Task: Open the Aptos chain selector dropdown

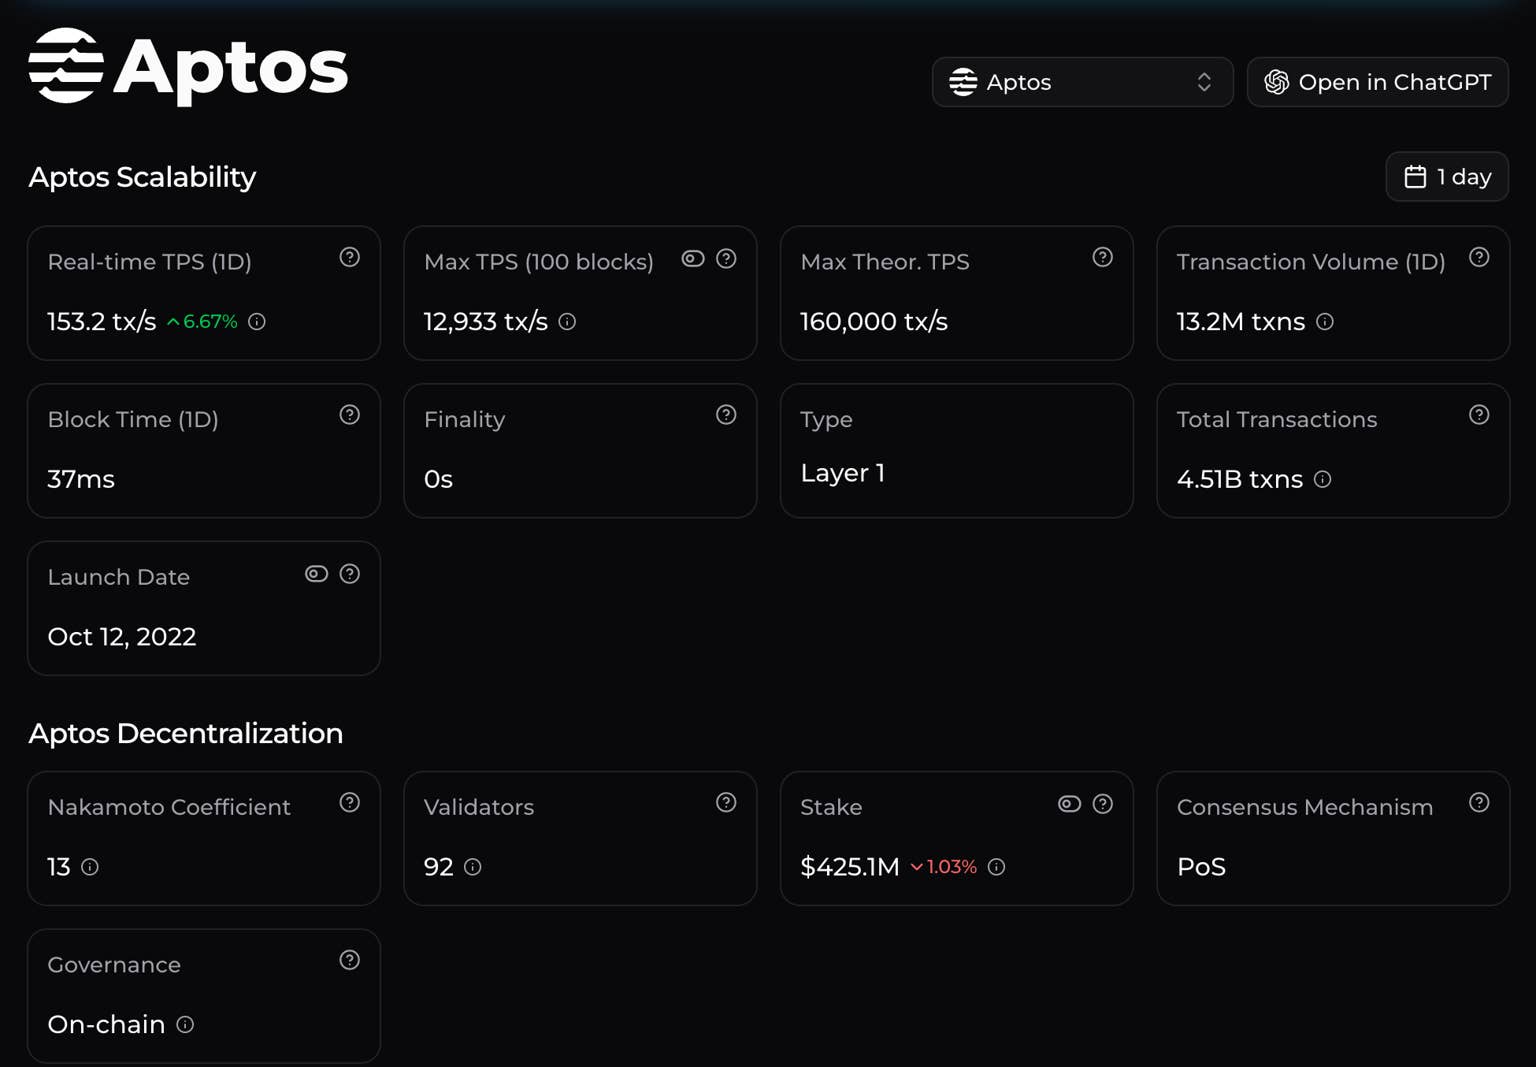Action: (x=1082, y=82)
